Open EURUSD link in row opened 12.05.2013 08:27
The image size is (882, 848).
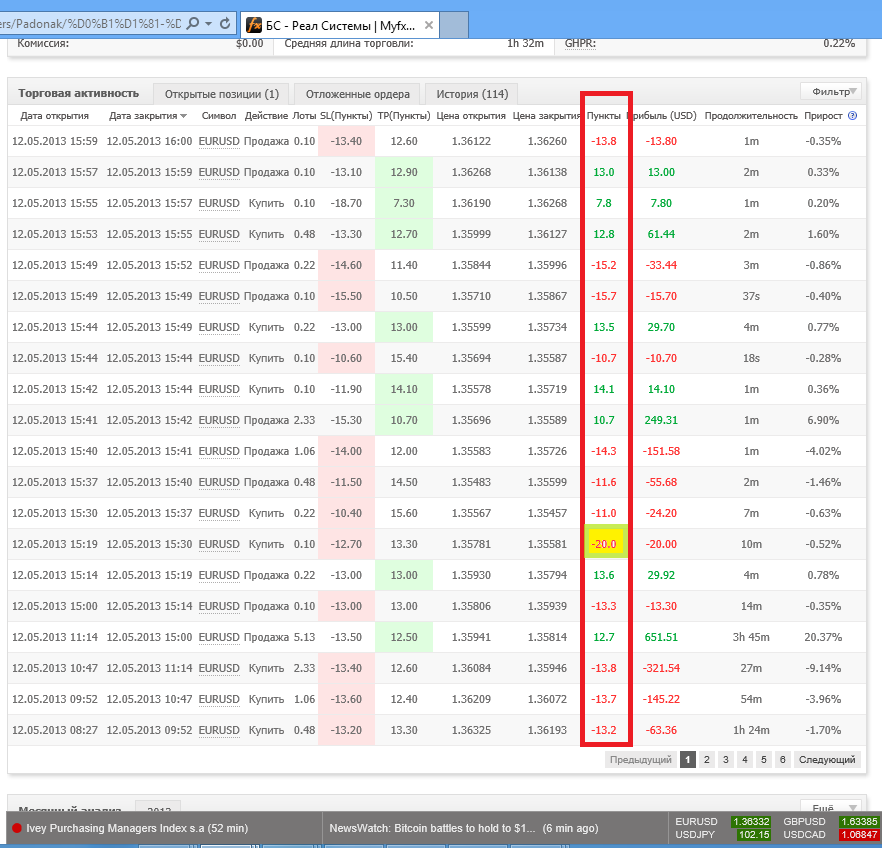219,730
